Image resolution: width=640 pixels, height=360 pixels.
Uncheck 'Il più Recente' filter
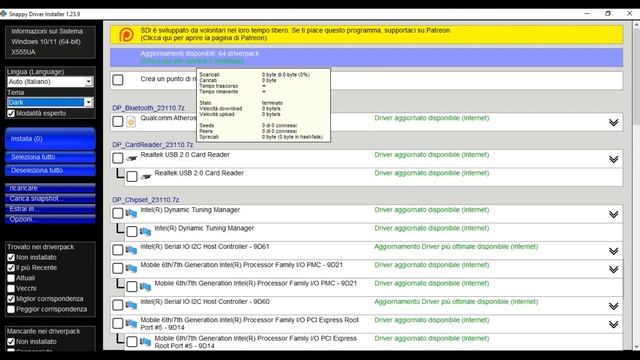(11, 268)
